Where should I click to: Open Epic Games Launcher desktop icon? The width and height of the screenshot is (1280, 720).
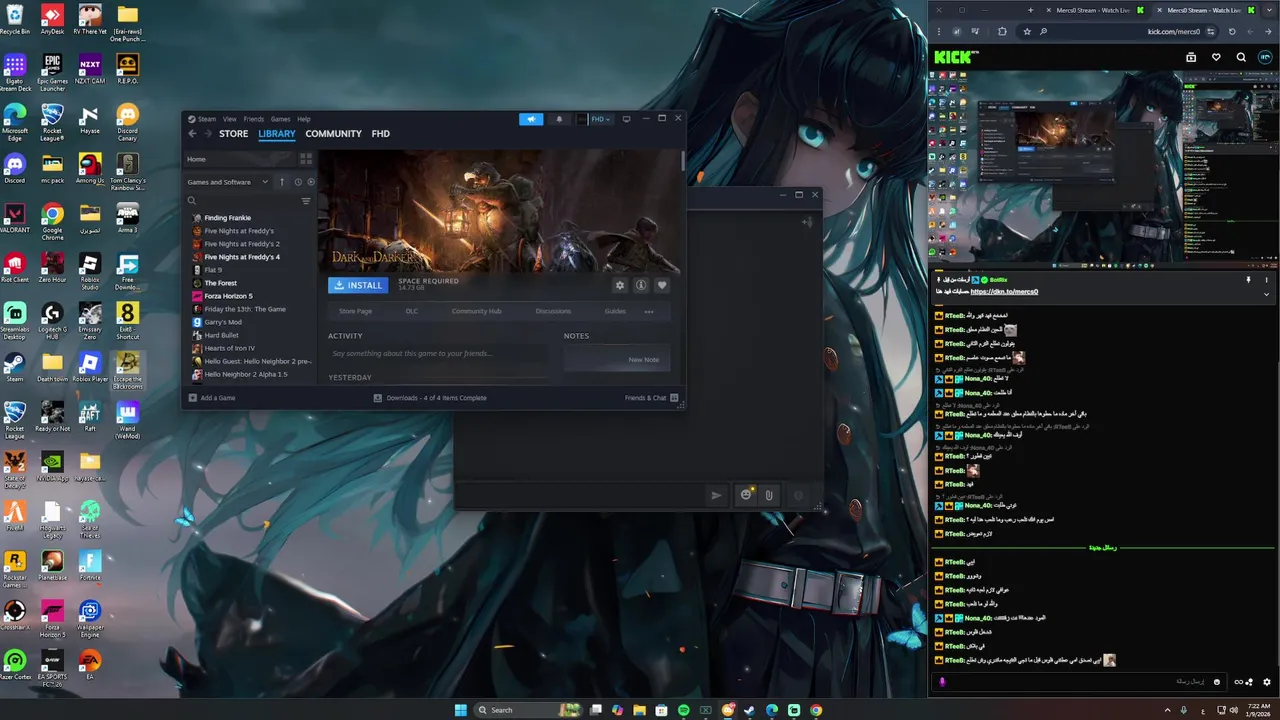point(52,72)
